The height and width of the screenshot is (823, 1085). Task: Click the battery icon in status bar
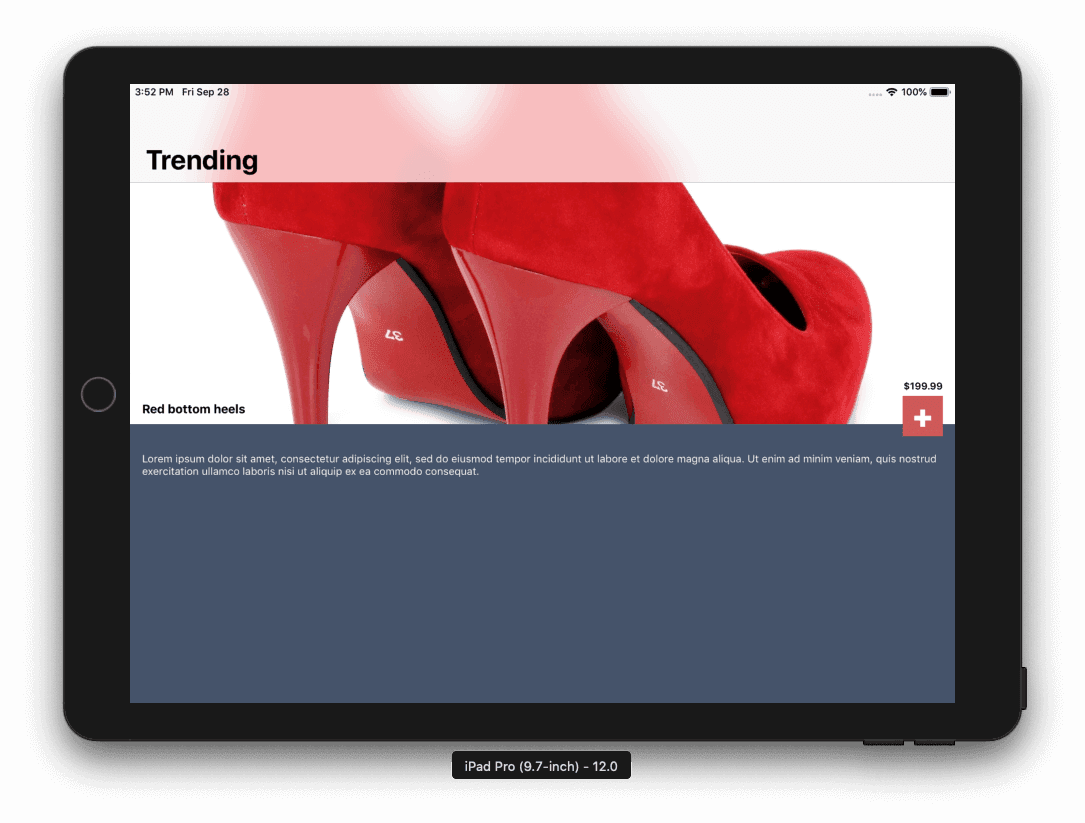(x=940, y=92)
